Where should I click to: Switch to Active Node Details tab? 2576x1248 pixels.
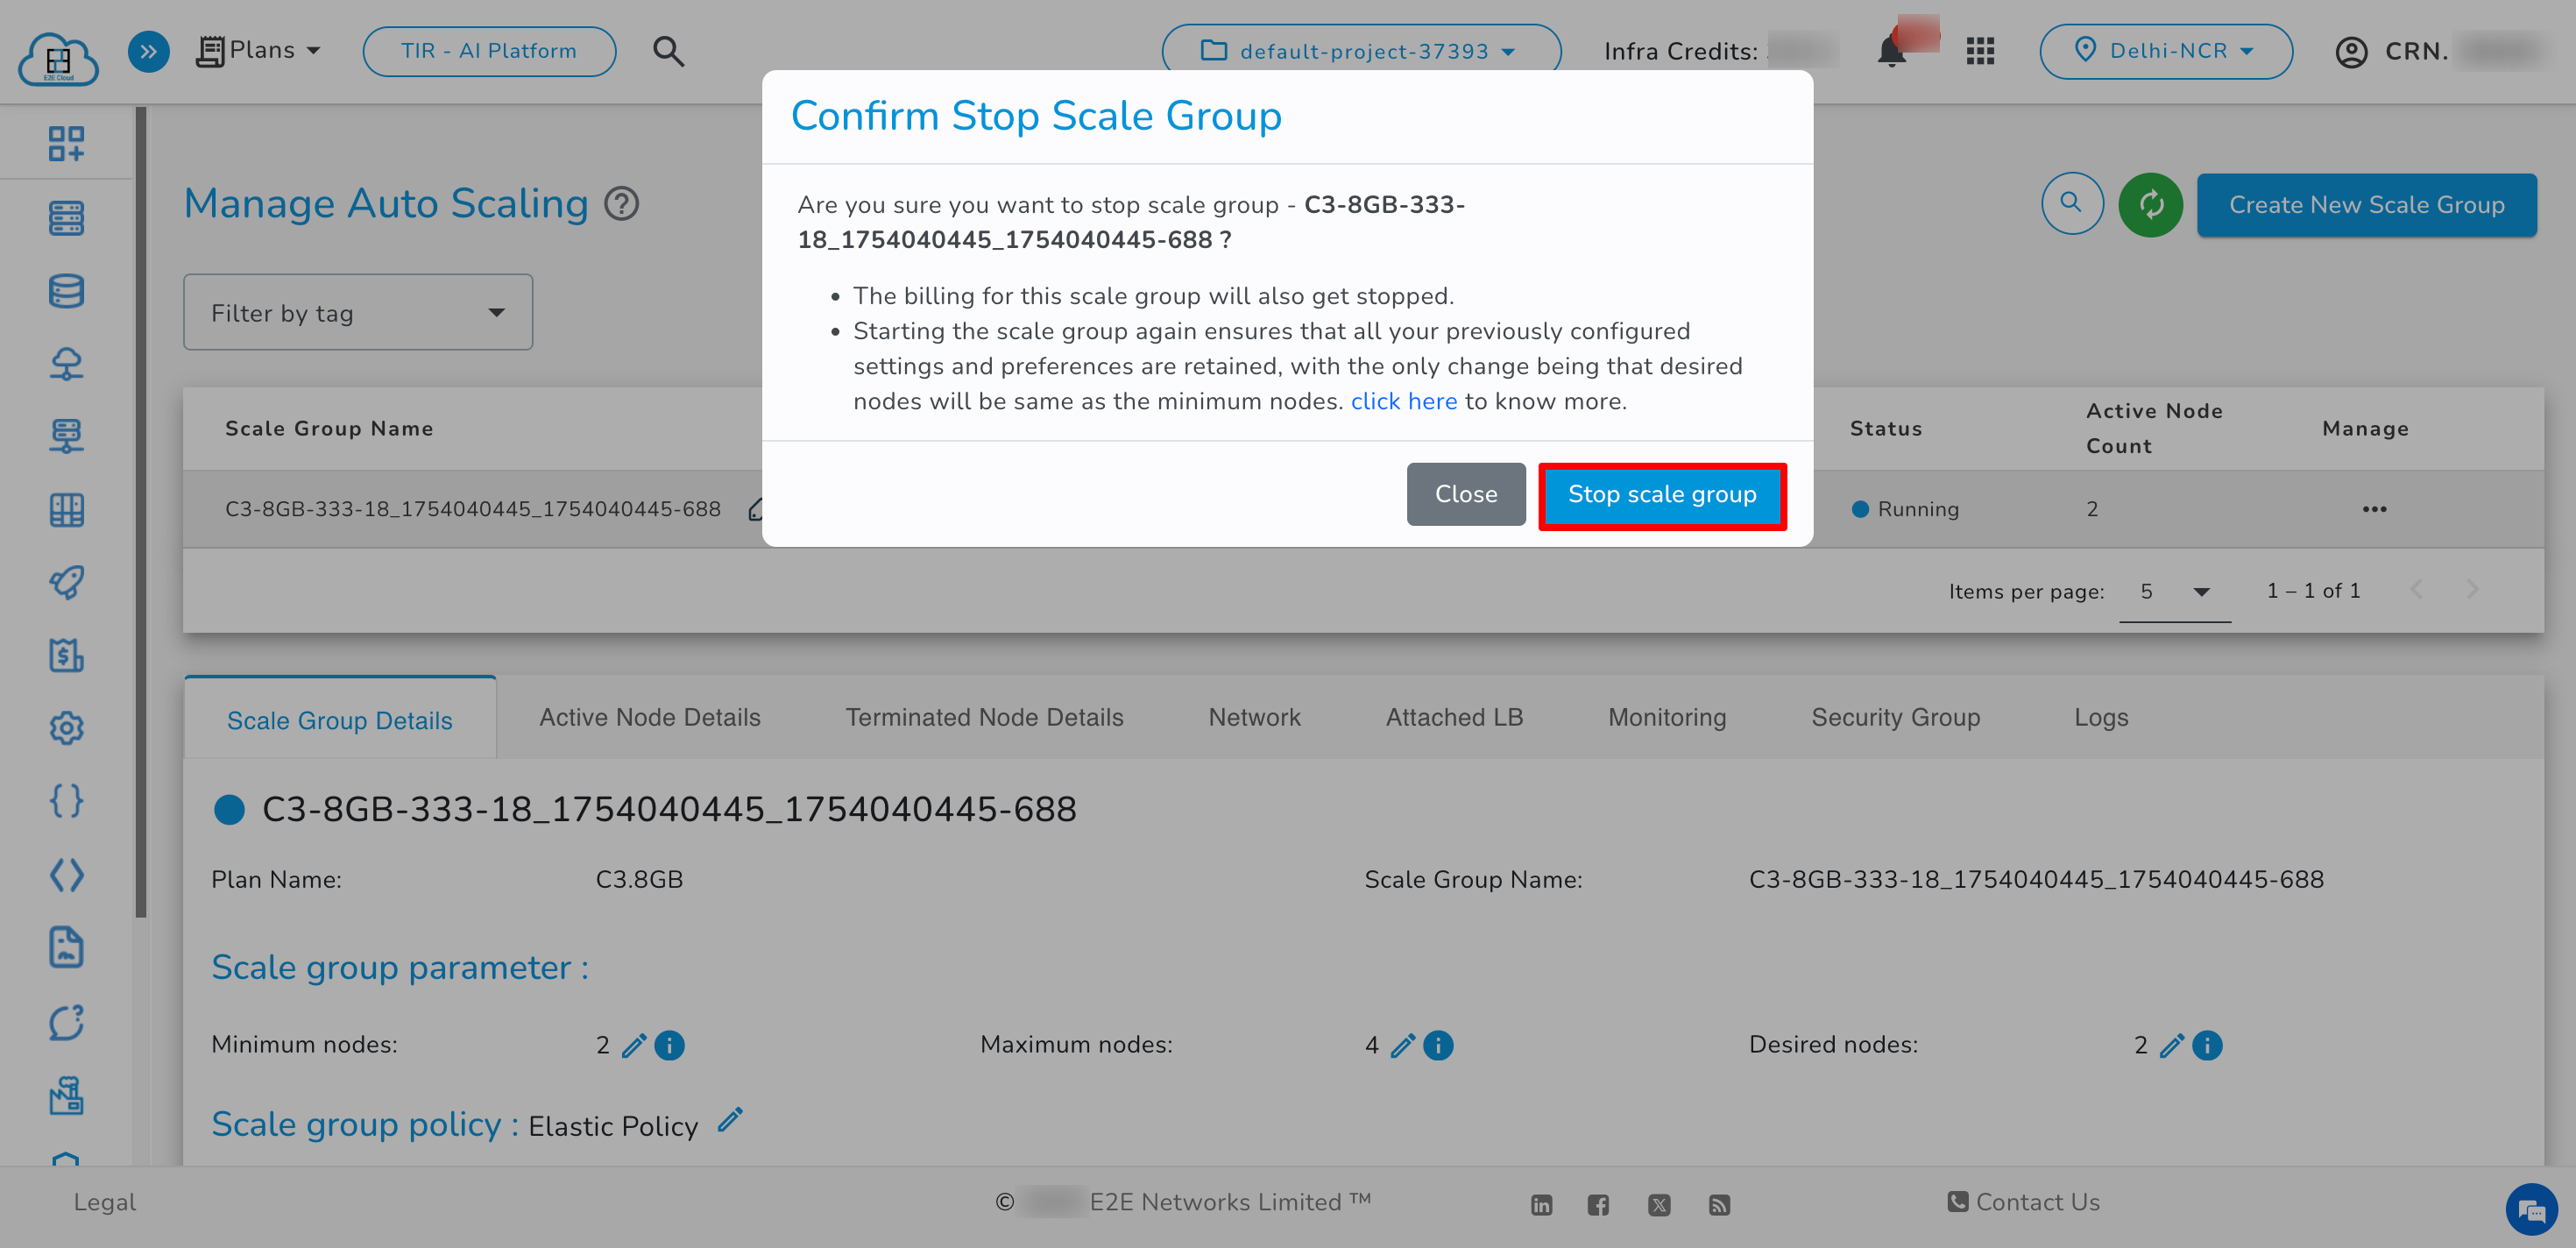(650, 717)
